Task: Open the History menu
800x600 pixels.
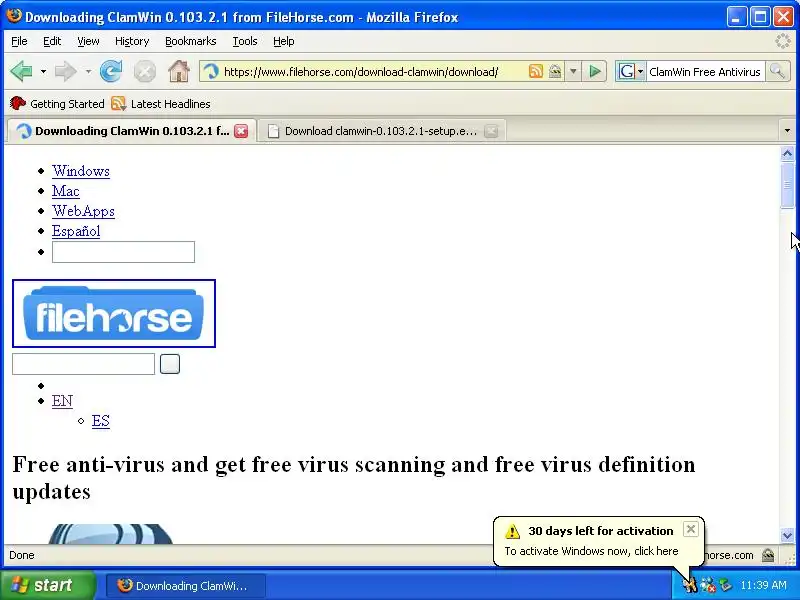Action: tap(132, 41)
